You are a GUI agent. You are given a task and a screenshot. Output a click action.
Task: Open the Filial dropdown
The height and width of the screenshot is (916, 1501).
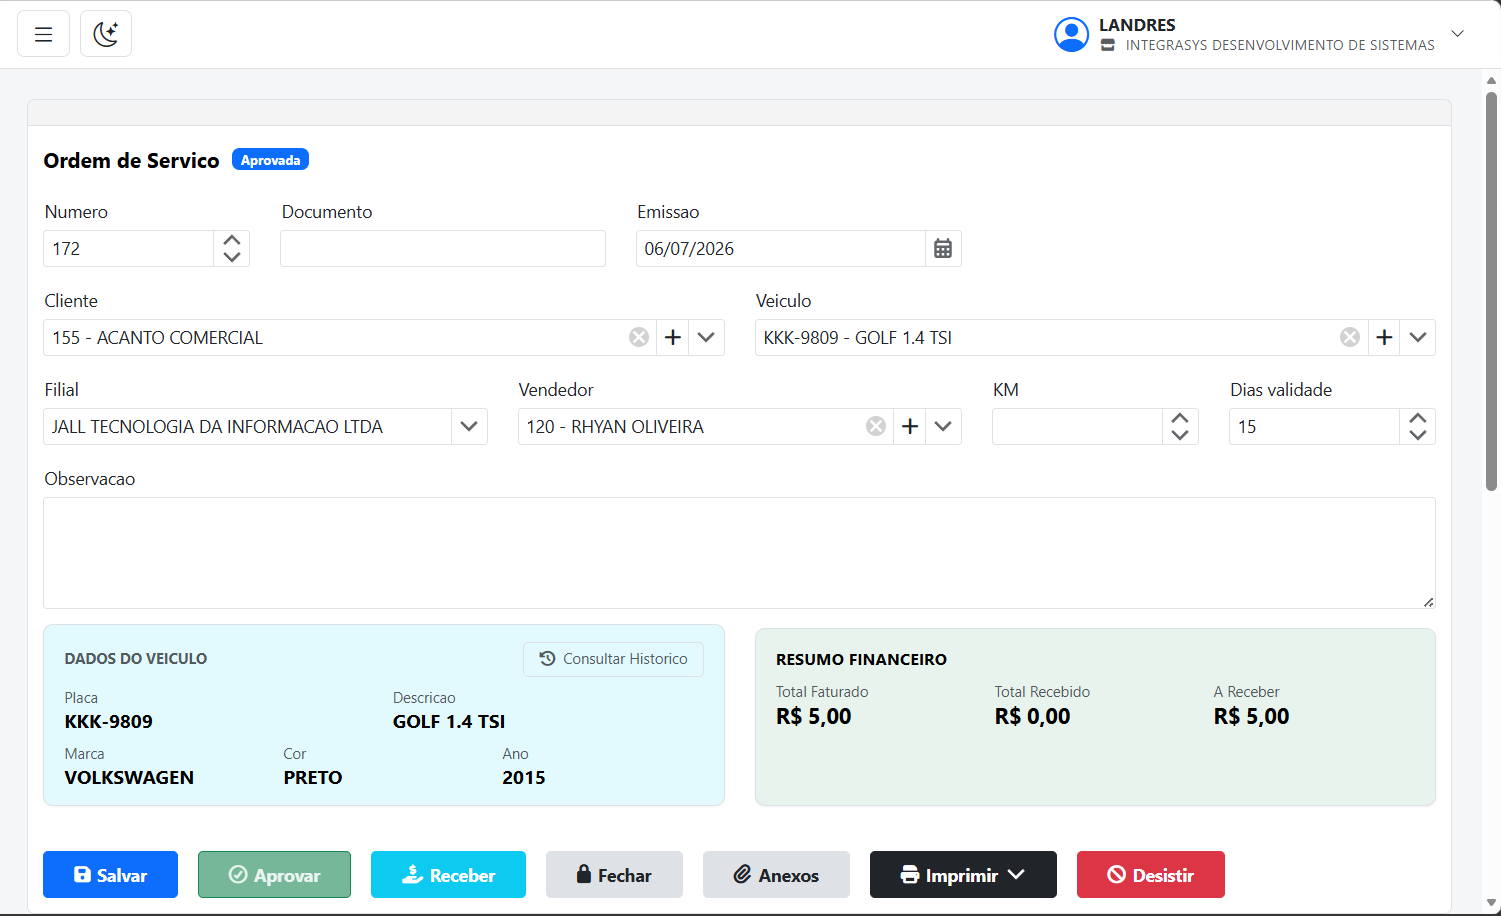pyautogui.click(x=469, y=427)
